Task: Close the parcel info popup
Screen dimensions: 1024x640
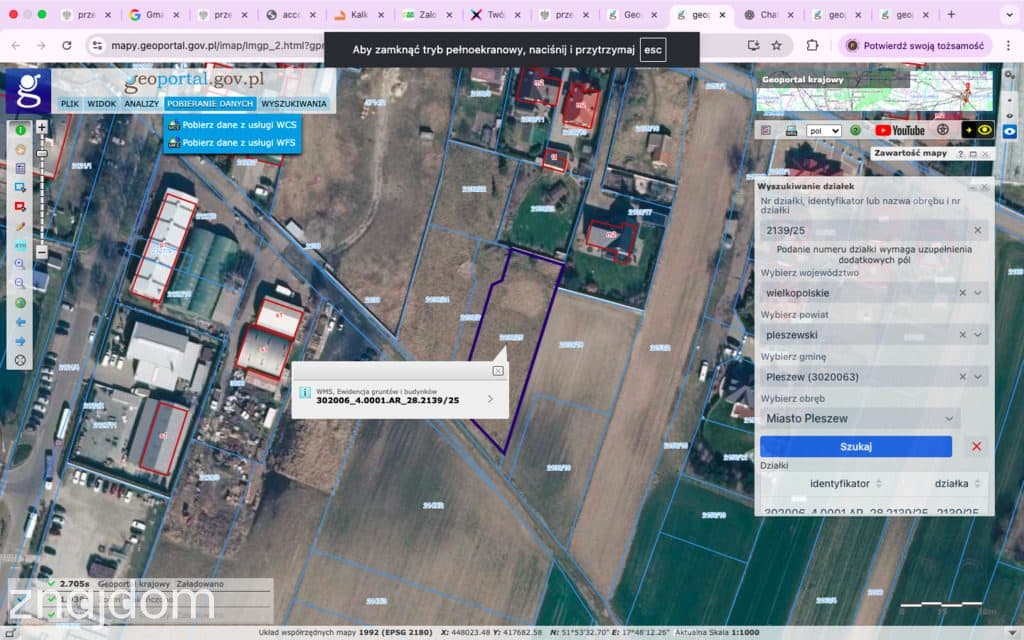Action: click(498, 371)
